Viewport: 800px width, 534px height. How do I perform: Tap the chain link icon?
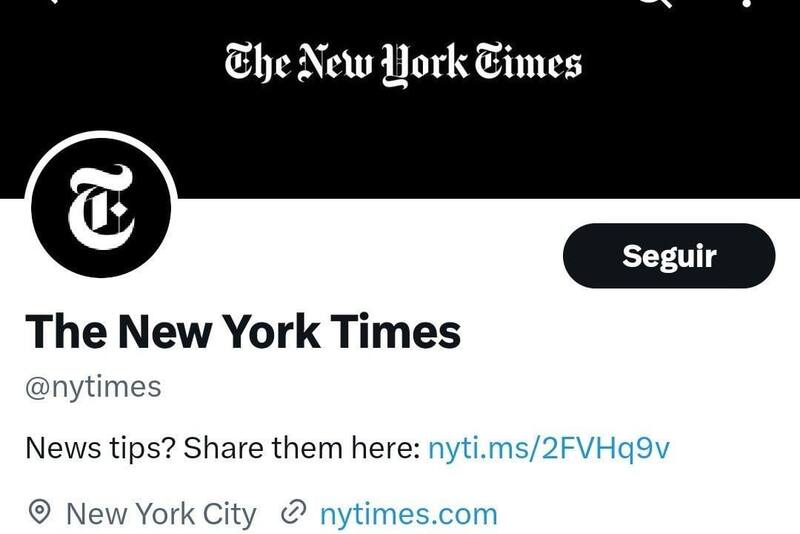click(293, 512)
